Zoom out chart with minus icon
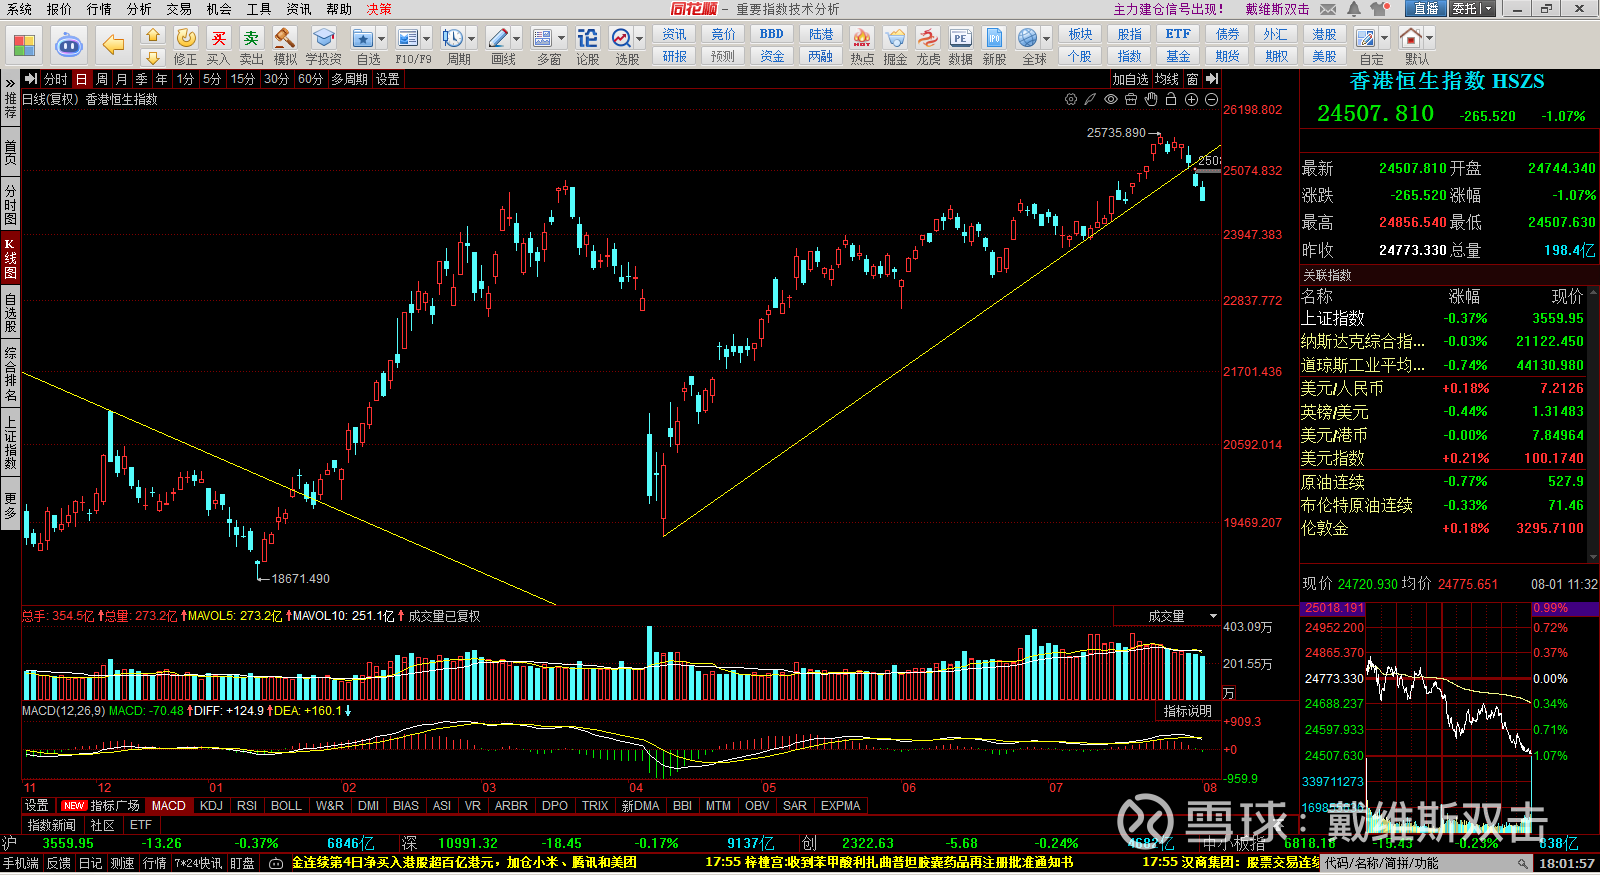 (1211, 99)
